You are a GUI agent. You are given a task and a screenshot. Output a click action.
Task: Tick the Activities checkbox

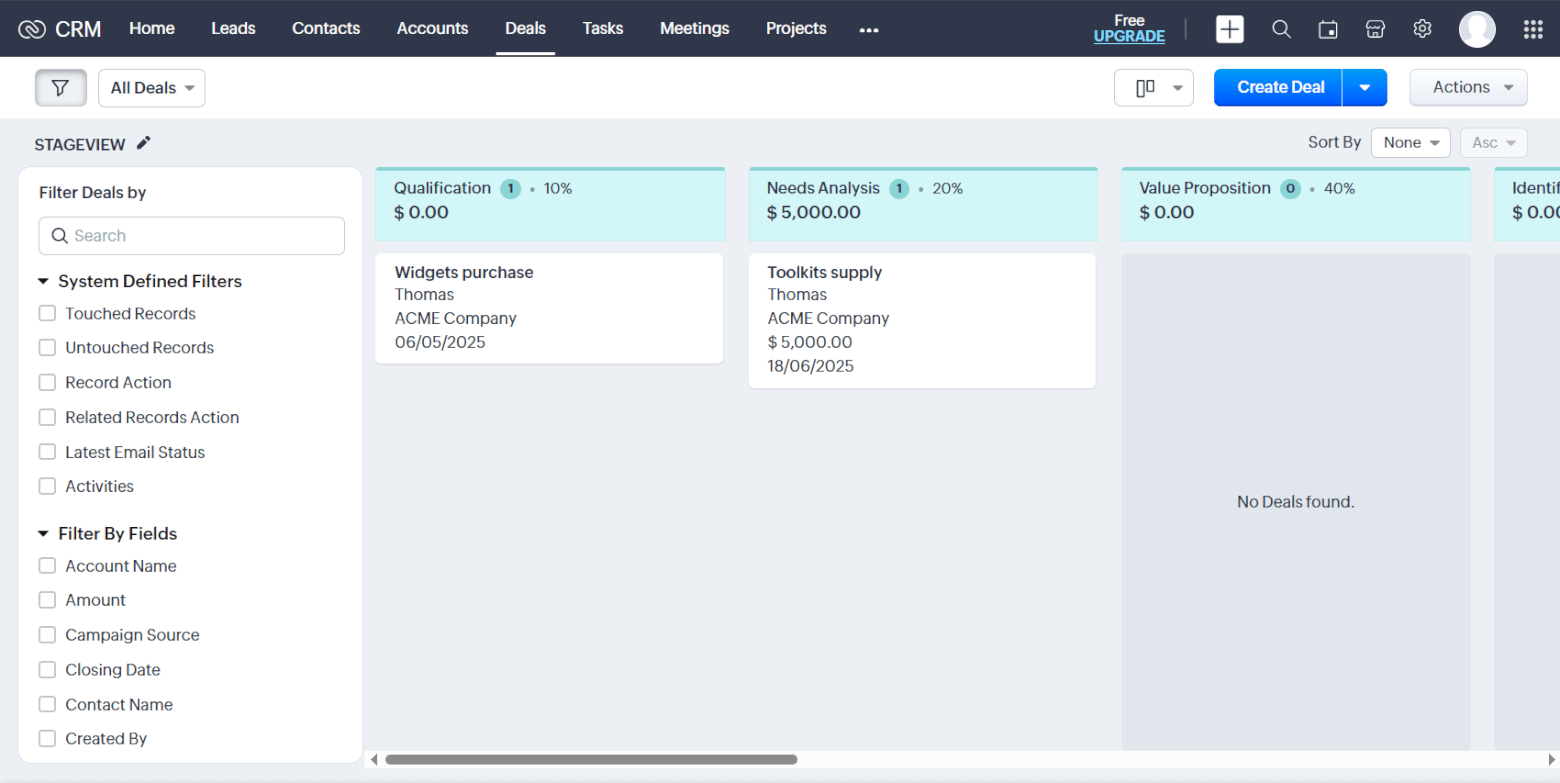coord(47,486)
